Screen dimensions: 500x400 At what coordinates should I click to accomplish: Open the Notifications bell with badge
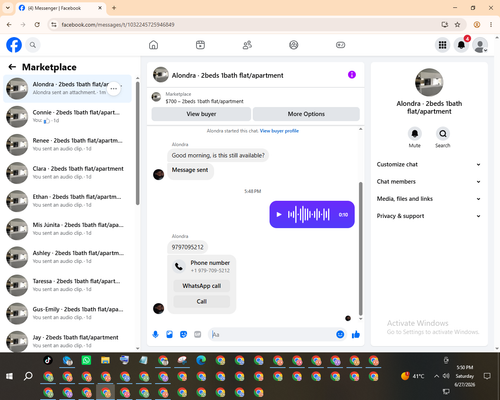tap(461, 45)
